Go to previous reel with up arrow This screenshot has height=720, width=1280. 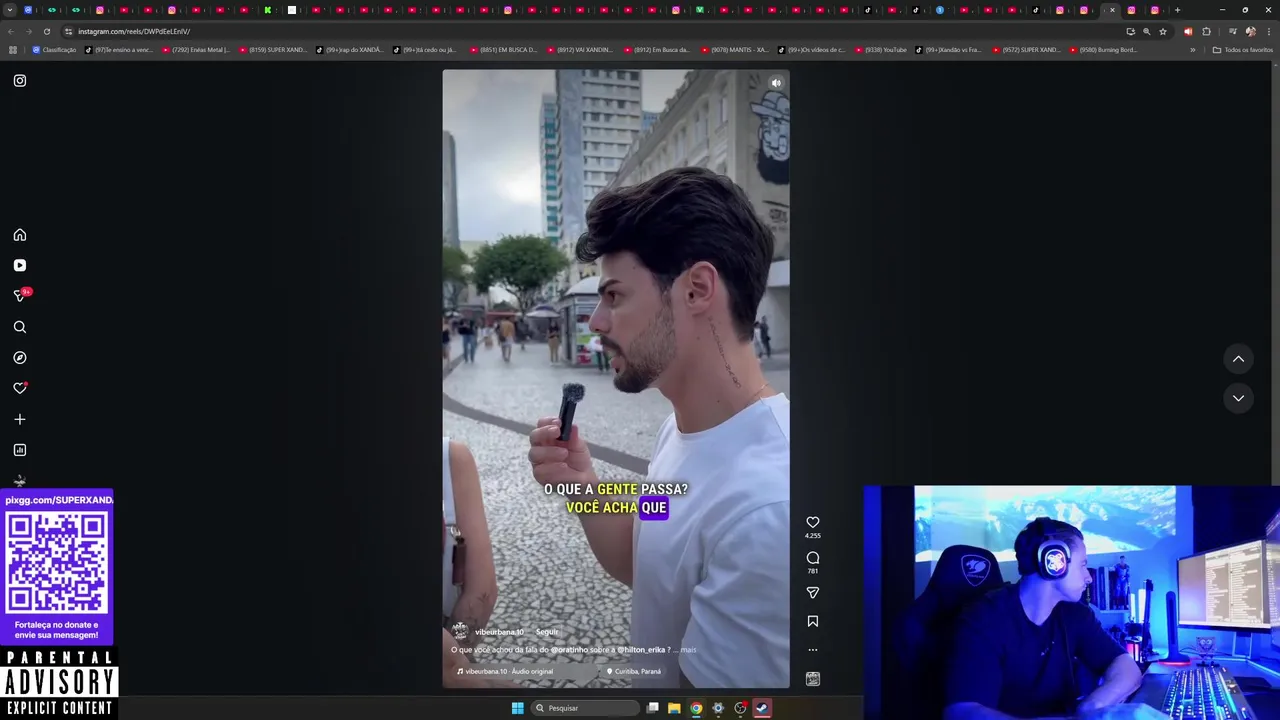1238,359
